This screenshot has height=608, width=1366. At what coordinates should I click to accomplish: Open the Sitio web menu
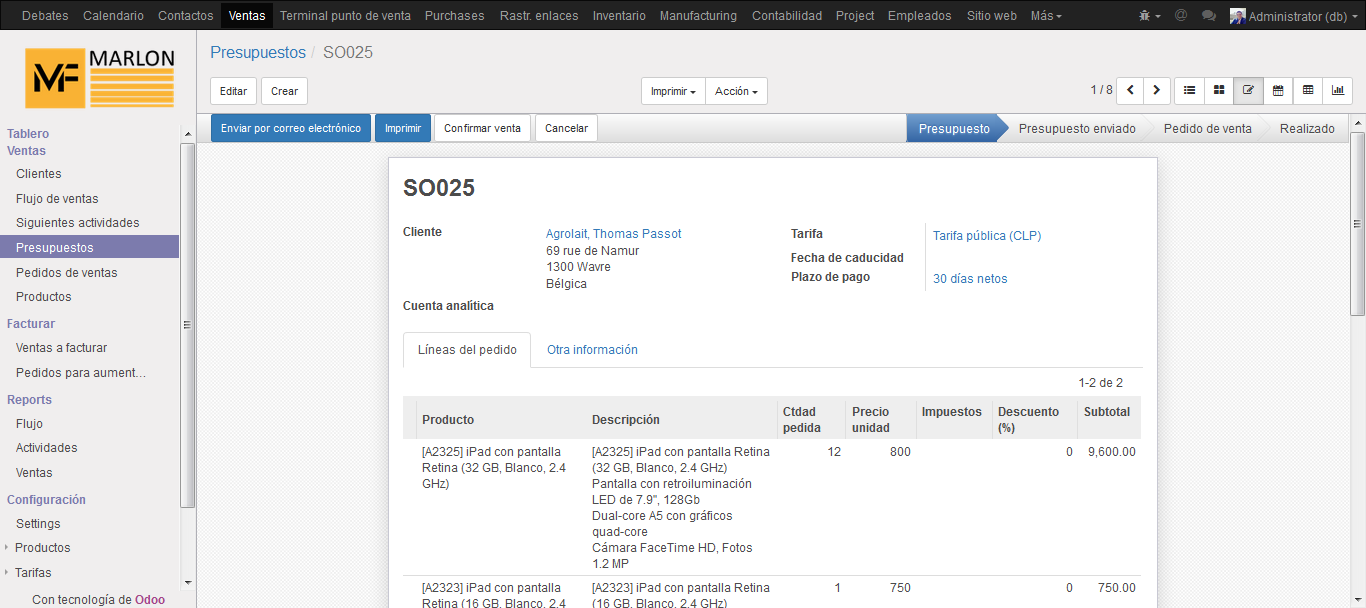coord(992,16)
